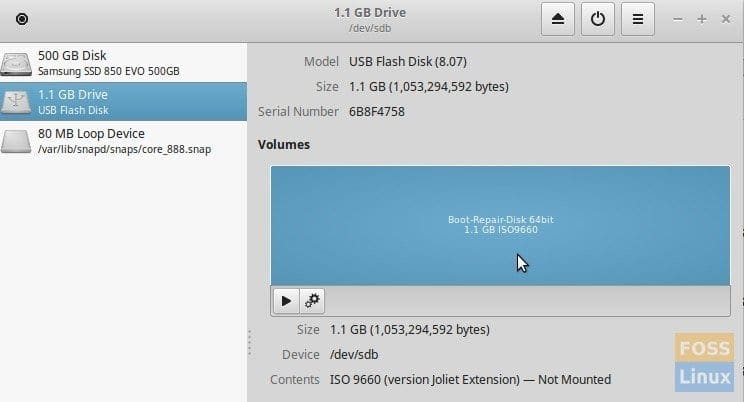Maximize the Disks window
This screenshot has width=744, height=402.
[x=702, y=19]
